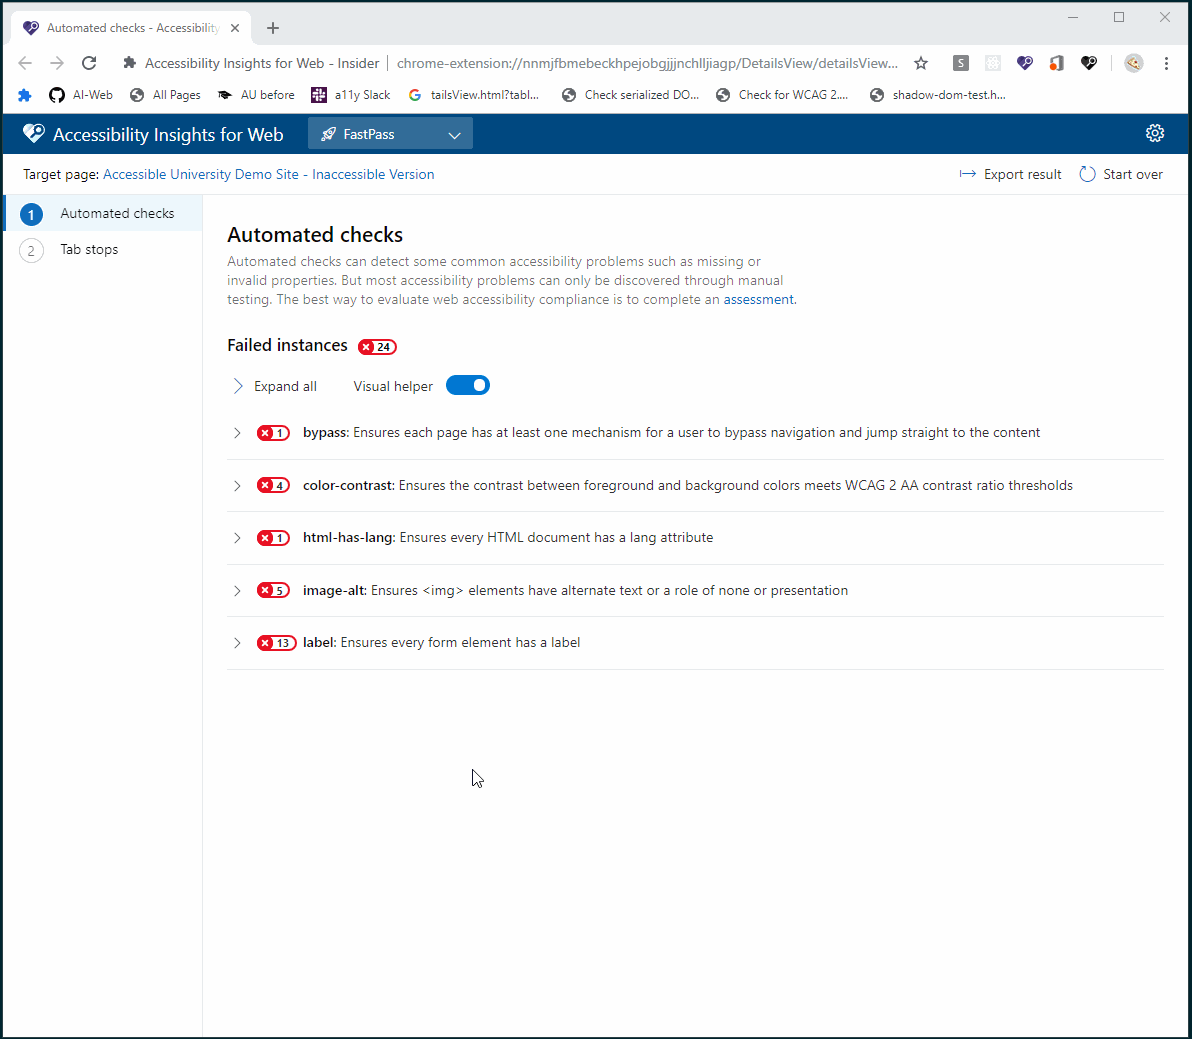This screenshot has height=1039, width=1192.
Task: Click the Accessibility Insights heart logo in the header
Action: (x=33, y=134)
